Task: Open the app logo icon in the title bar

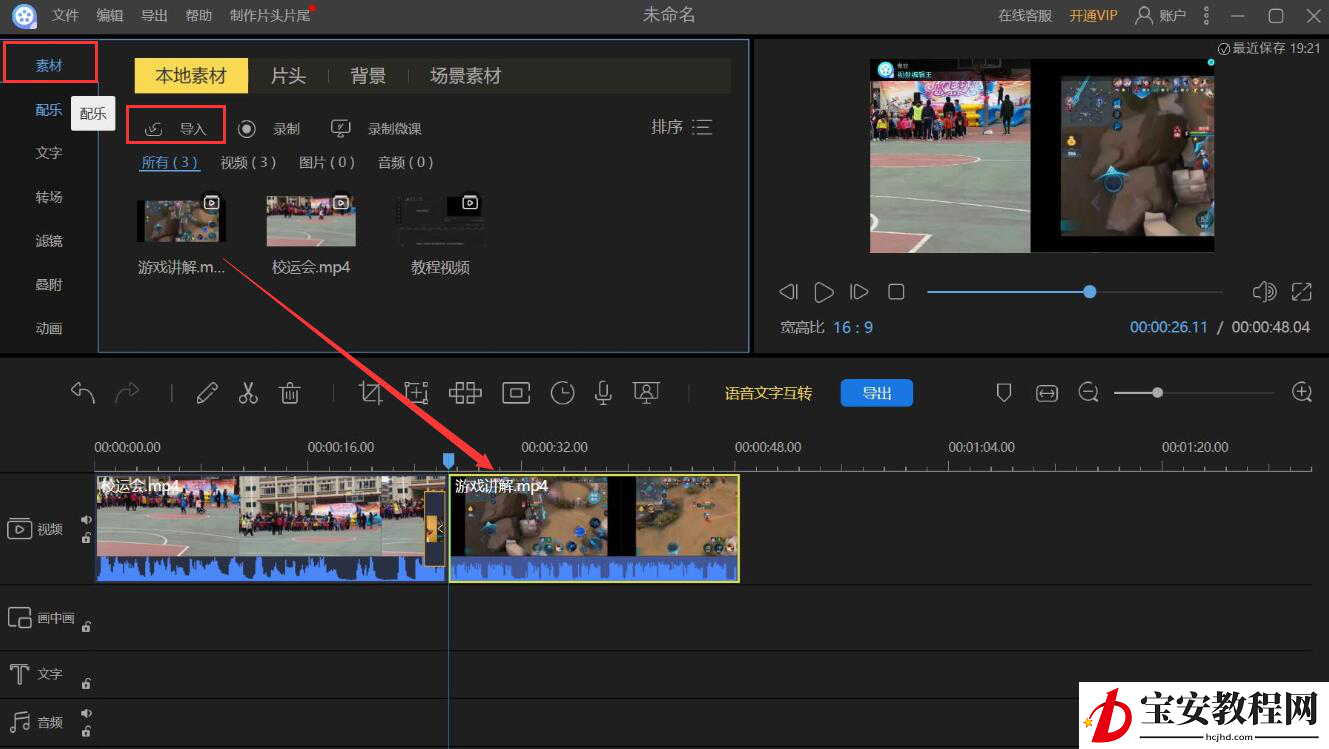Action: [x=24, y=15]
